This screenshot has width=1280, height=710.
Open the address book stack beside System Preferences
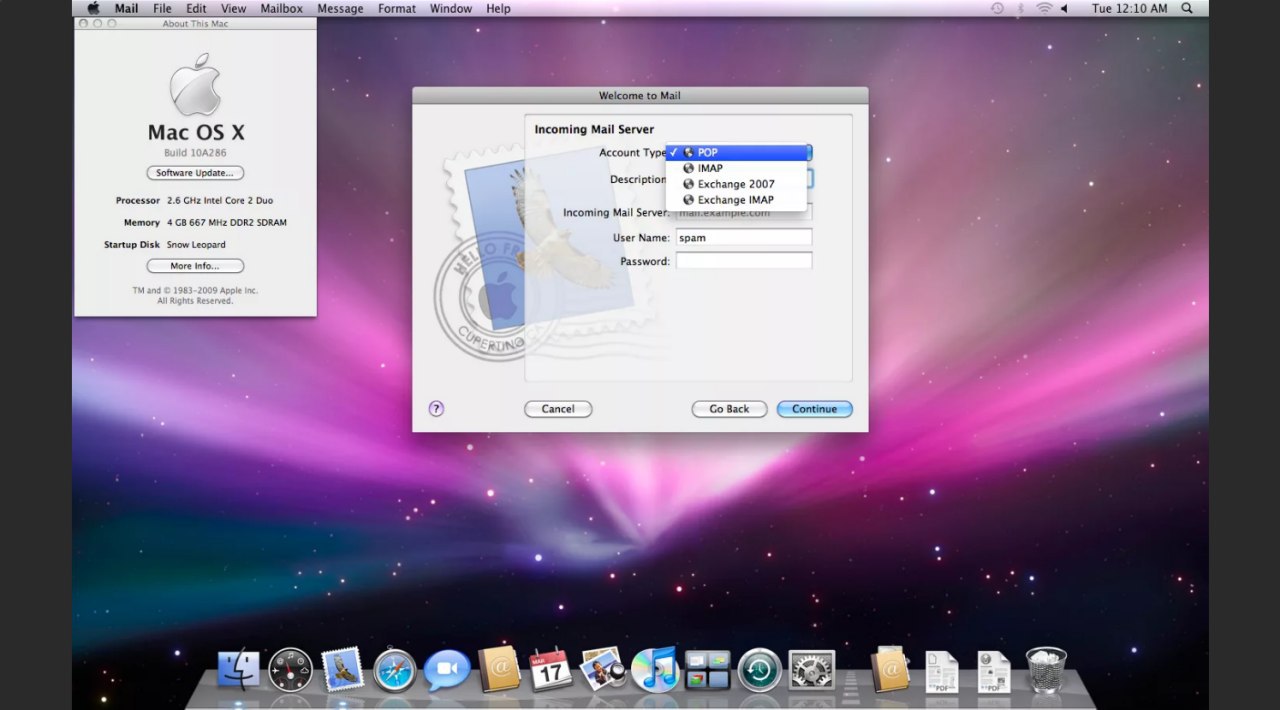point(890,669)
